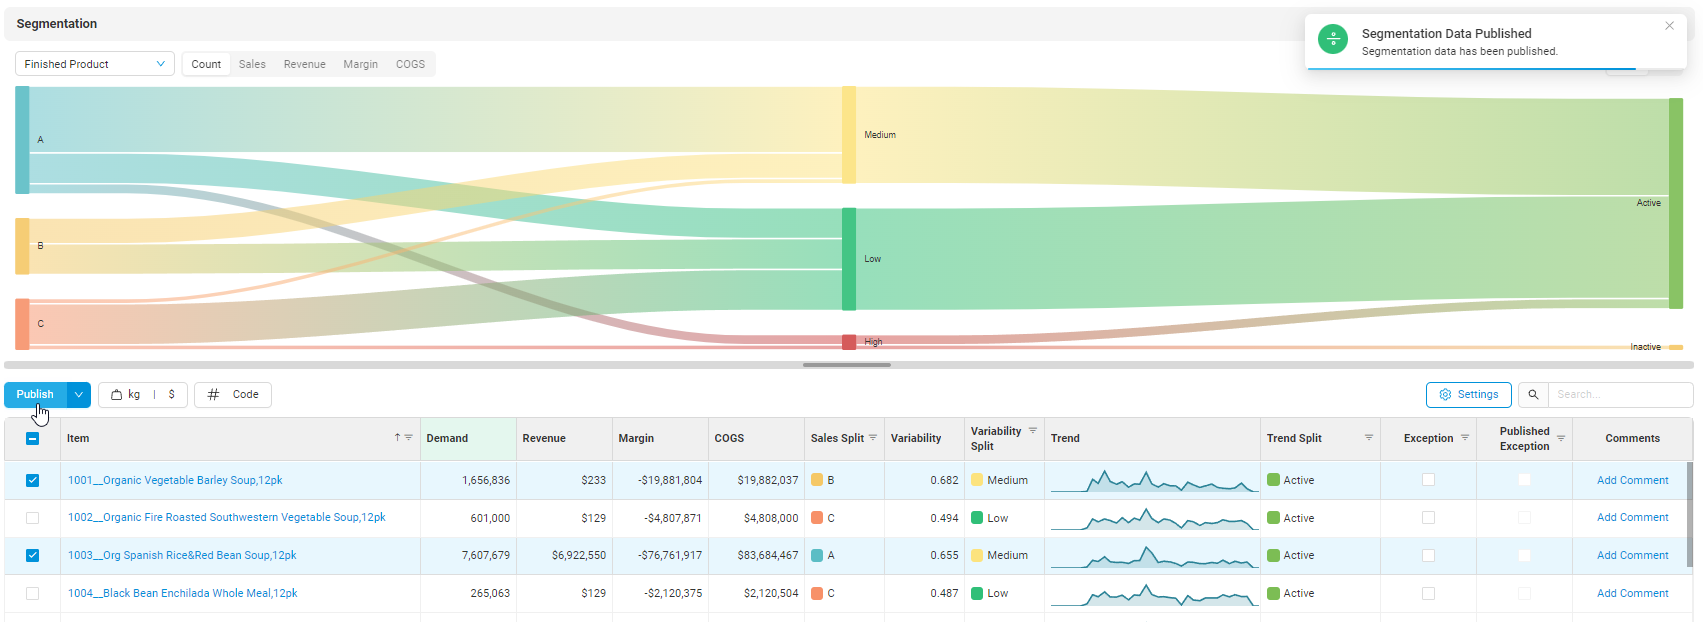Tick the Exception checkbox for item 1003

pos(1428,555)
